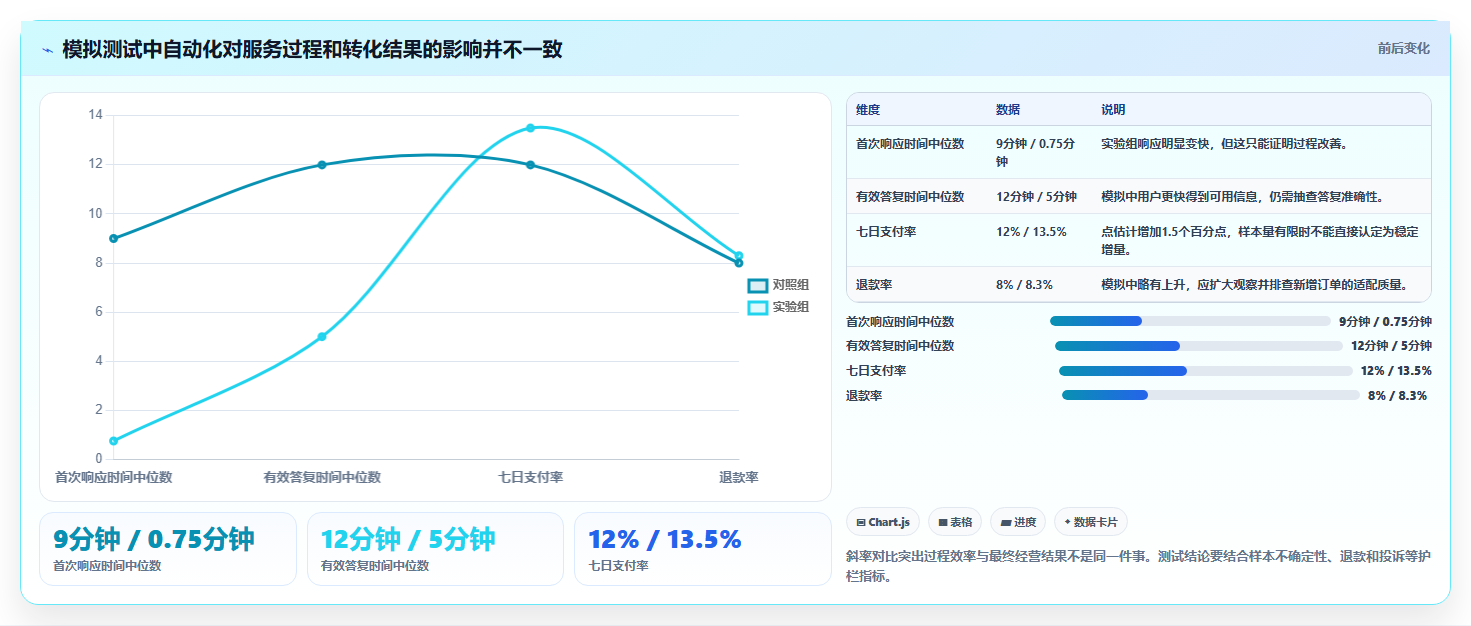Click table cell 8% / 8.3%
Viewport: 1471px width, 626px height.
click(x=1024, y=285)
